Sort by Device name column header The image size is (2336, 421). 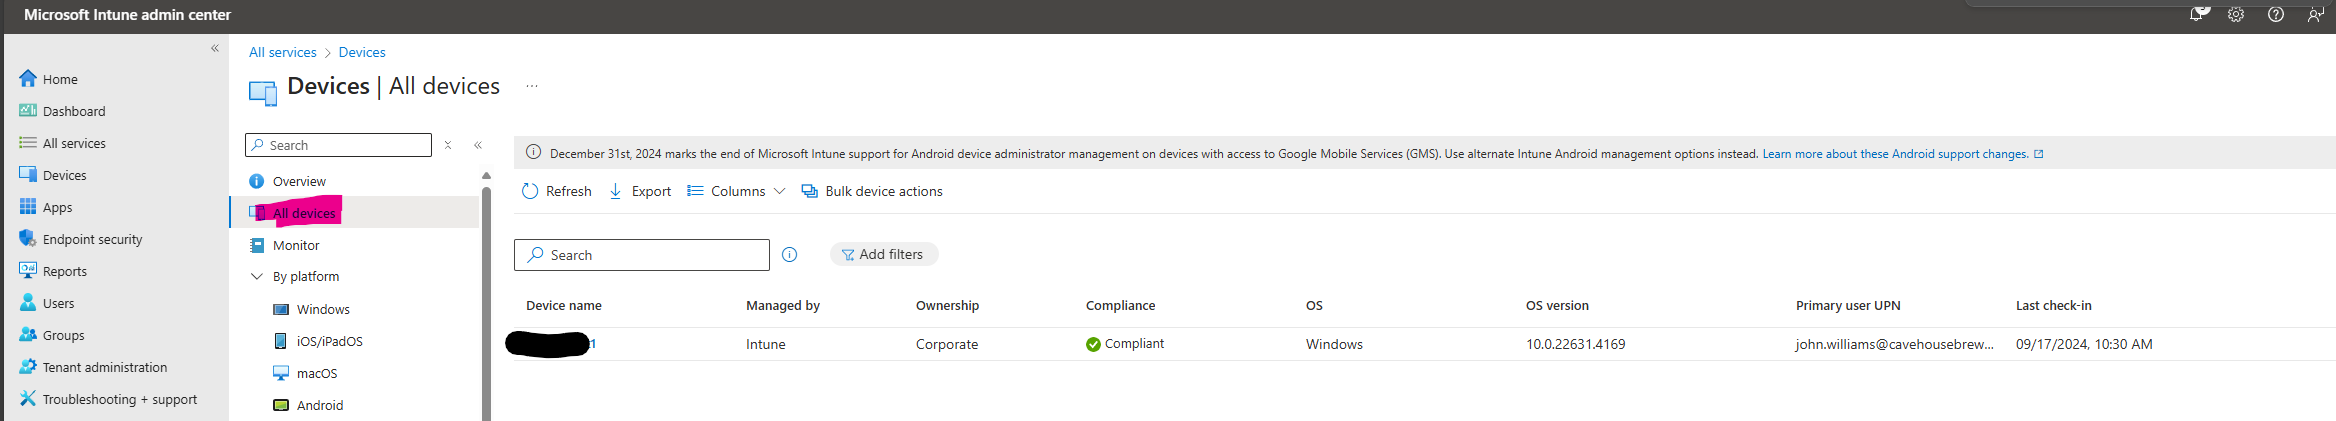[564, 305]
